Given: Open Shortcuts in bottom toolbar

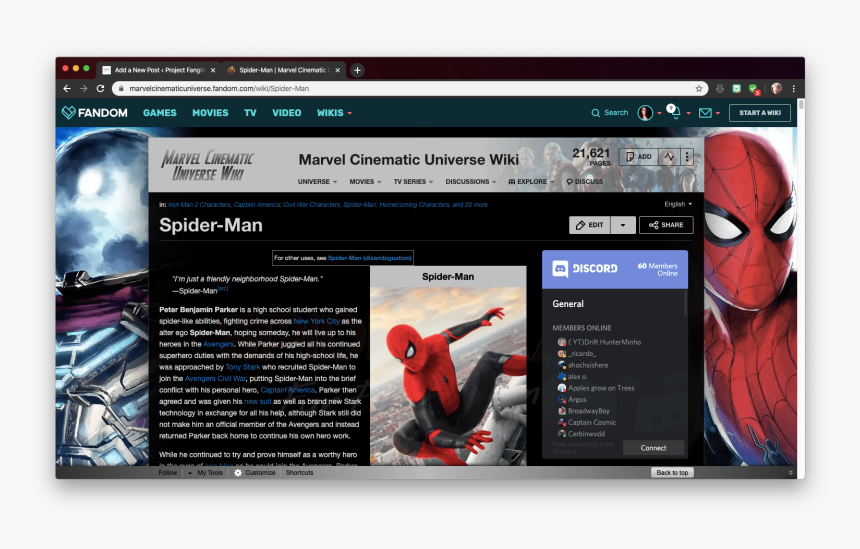Looking at the screenshot, I should point(299,473).
